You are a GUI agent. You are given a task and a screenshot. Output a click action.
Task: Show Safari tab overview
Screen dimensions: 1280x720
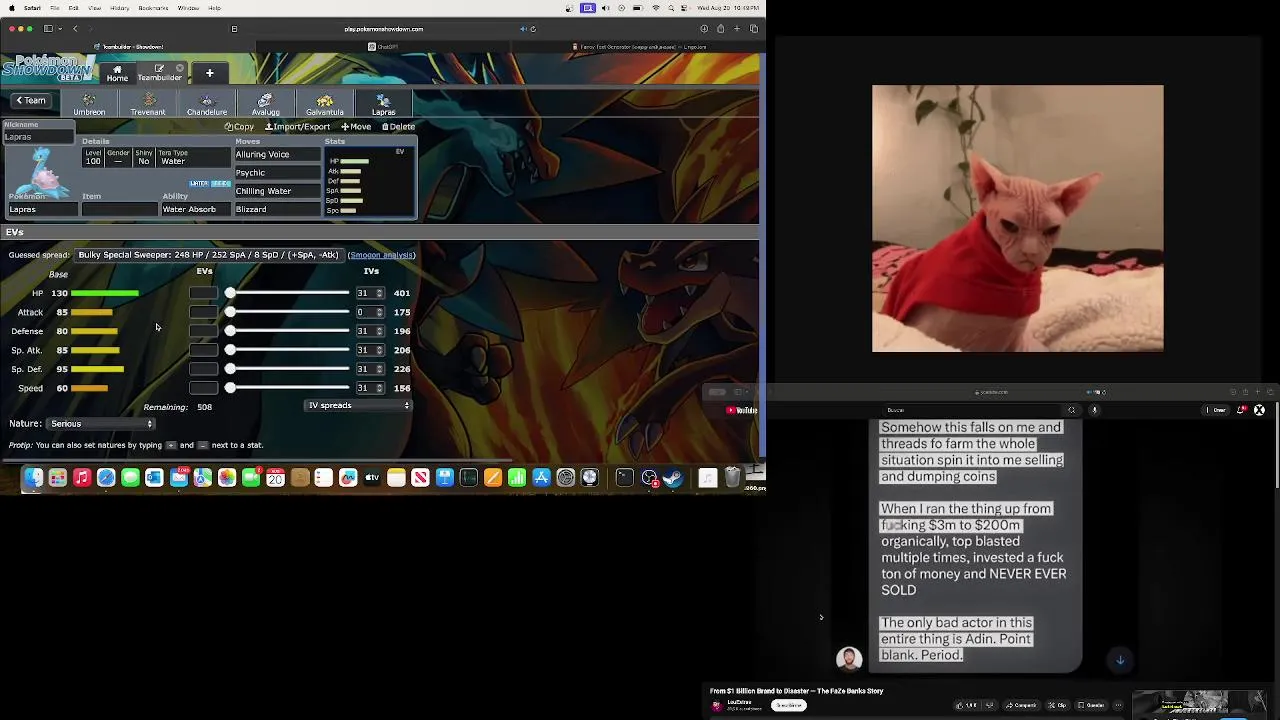coord(754,29)
